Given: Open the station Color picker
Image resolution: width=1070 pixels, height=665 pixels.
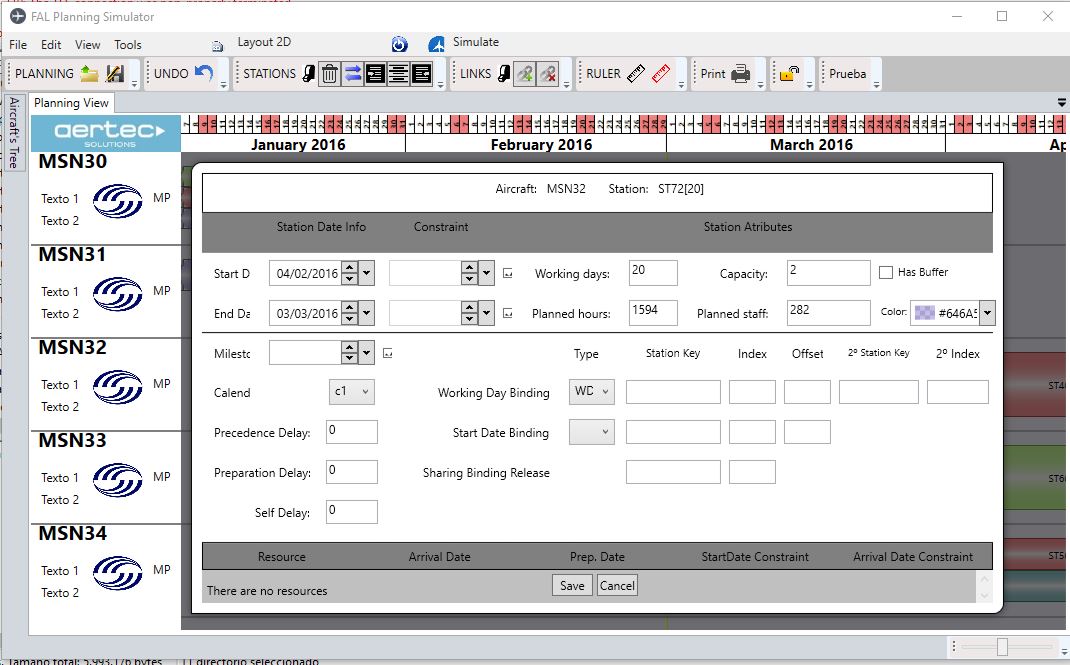Looking at the screenshot, I should coord(988,313).
